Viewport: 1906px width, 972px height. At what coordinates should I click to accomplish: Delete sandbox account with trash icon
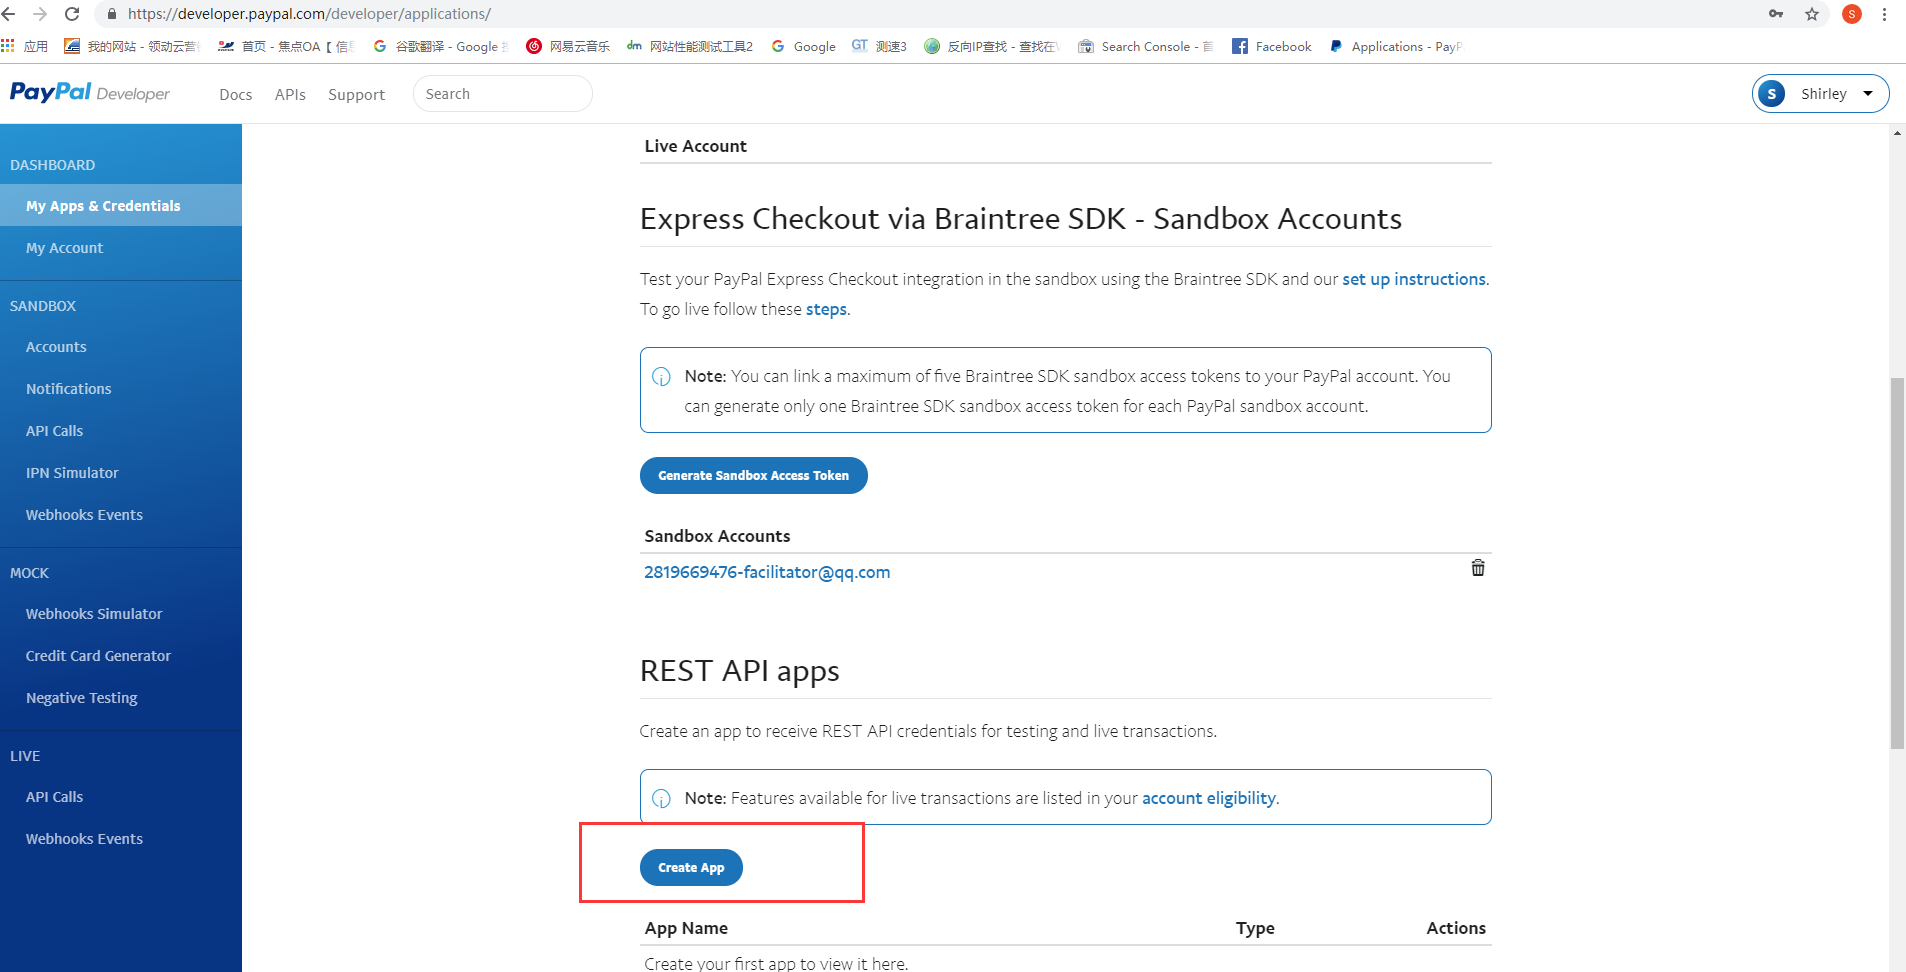(x=1477, y=568)
